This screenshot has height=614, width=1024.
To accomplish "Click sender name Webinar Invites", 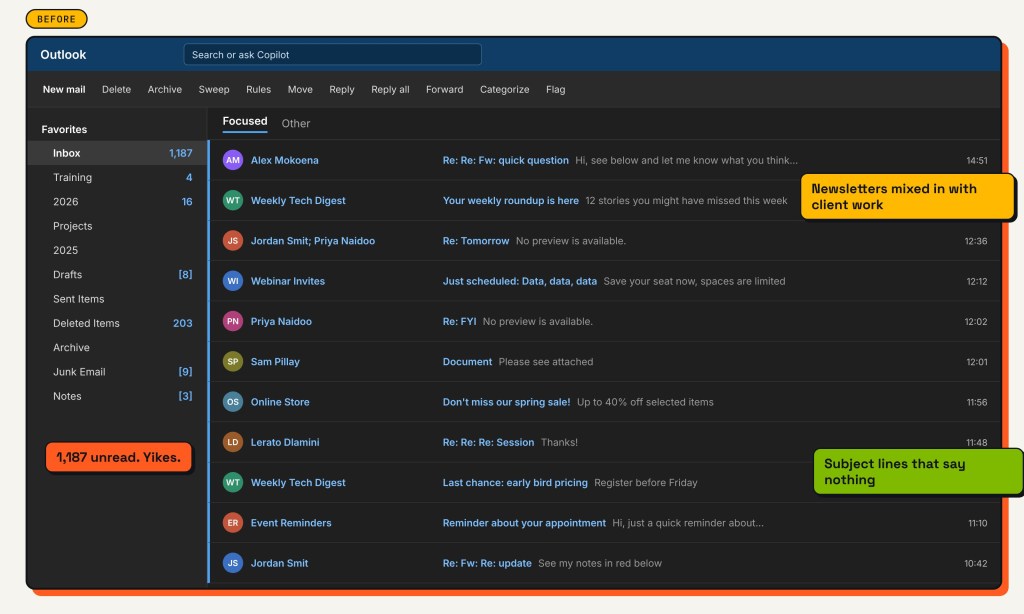I will click(288, 281).
